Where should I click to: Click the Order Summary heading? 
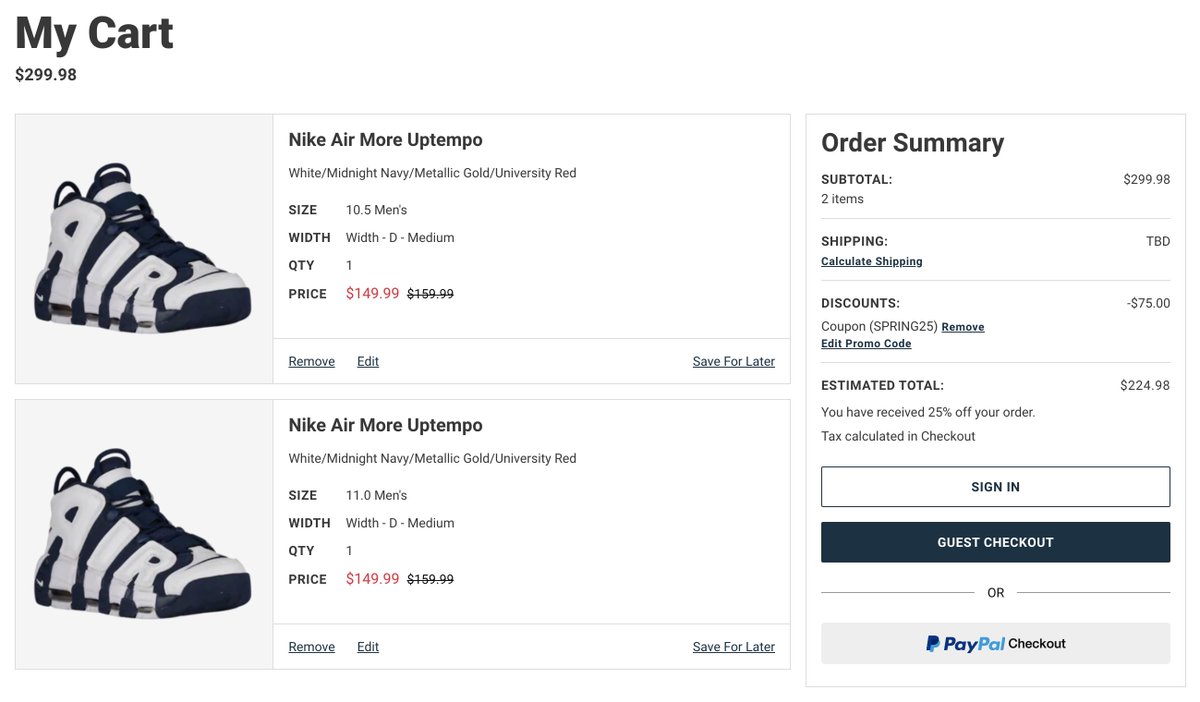912,143
